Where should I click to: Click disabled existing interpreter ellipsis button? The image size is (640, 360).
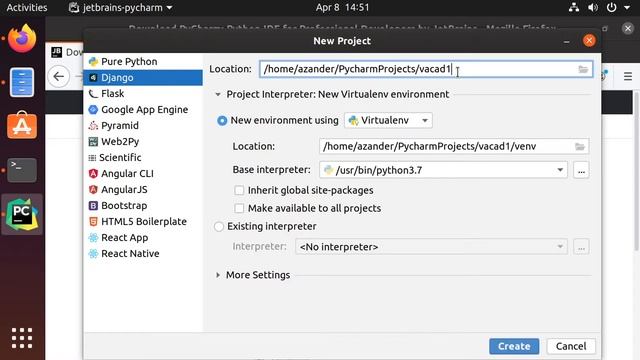[581, 247]
